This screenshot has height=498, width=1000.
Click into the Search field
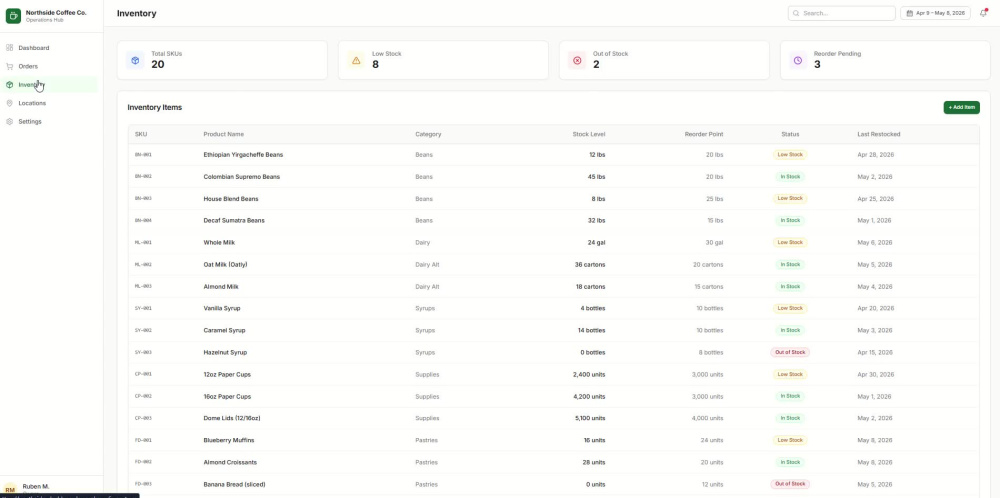coord(842,13)
